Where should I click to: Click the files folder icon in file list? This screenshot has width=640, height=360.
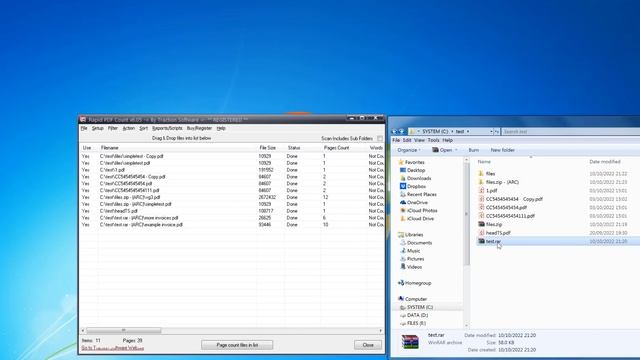click(481, 173)
